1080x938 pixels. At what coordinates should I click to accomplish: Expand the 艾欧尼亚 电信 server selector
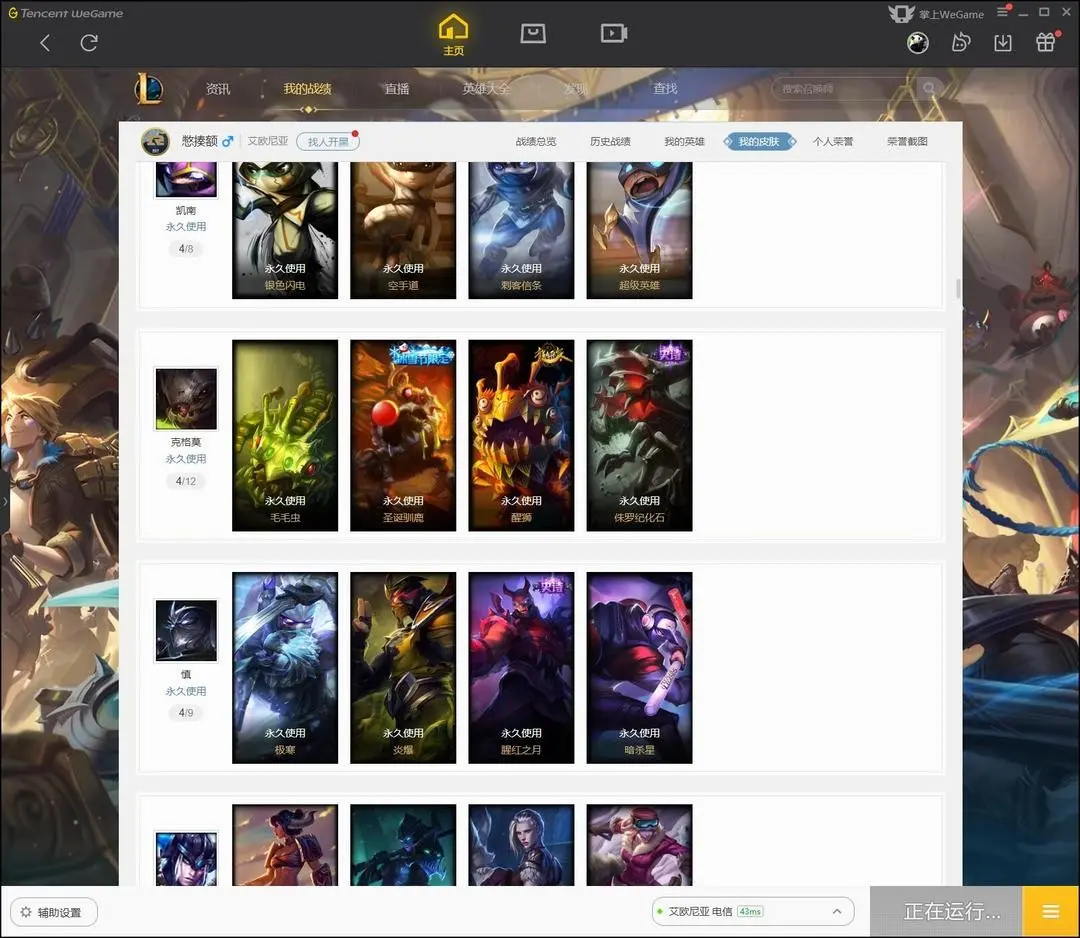pos(753,911)
